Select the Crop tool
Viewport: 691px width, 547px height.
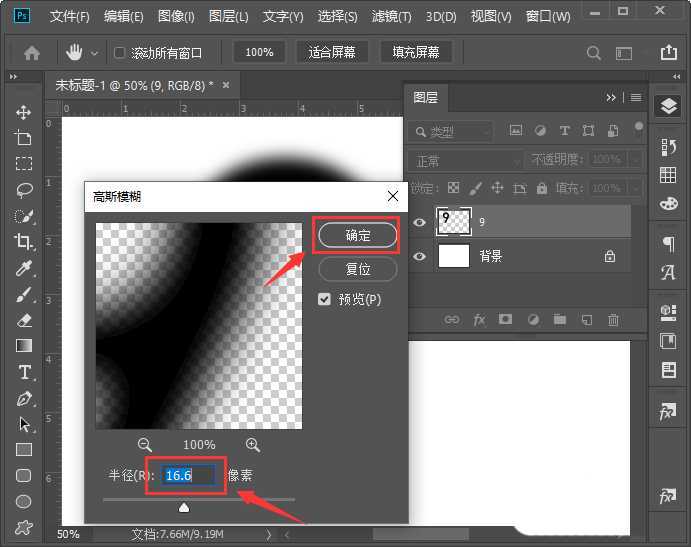[x=24, y=241]
